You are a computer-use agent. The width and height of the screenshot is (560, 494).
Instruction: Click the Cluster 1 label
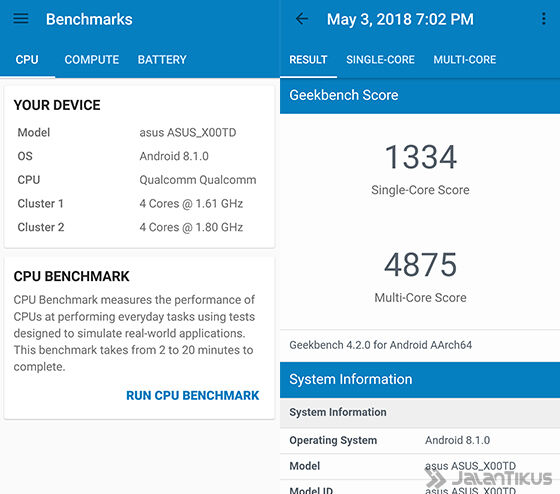pyautogui.click(x=40, y=204)
